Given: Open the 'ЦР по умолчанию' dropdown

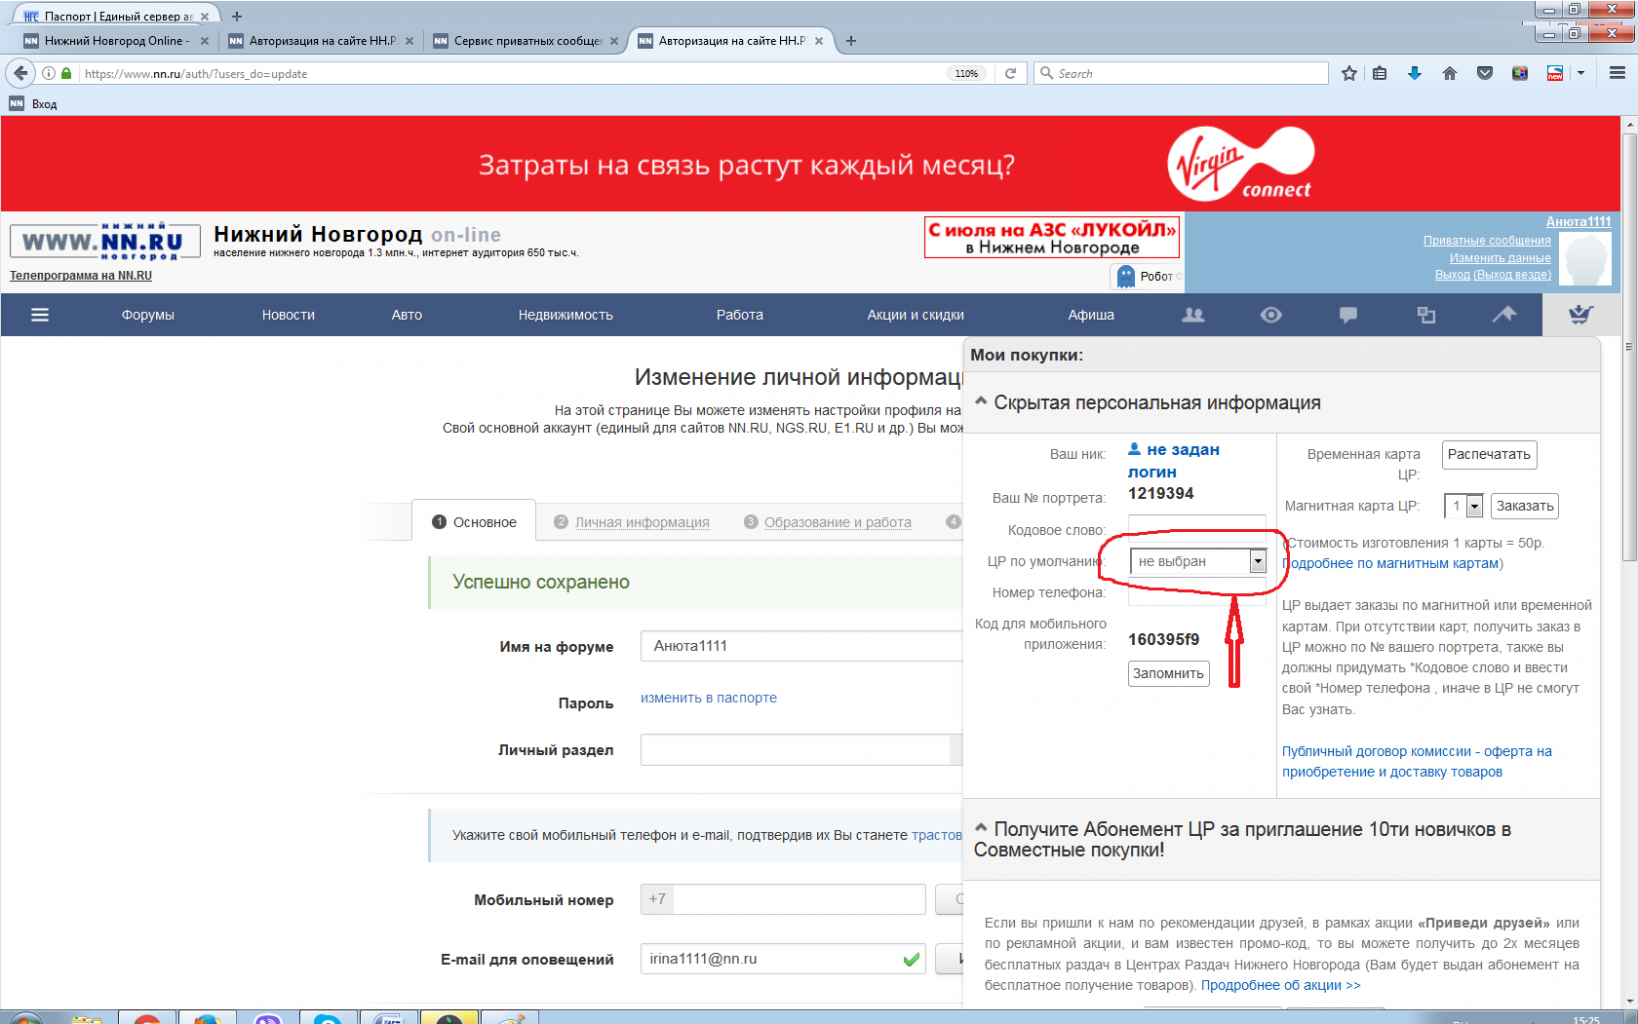Looking at the screenshot, I should pyautogui.click(x=1198, y=562).
